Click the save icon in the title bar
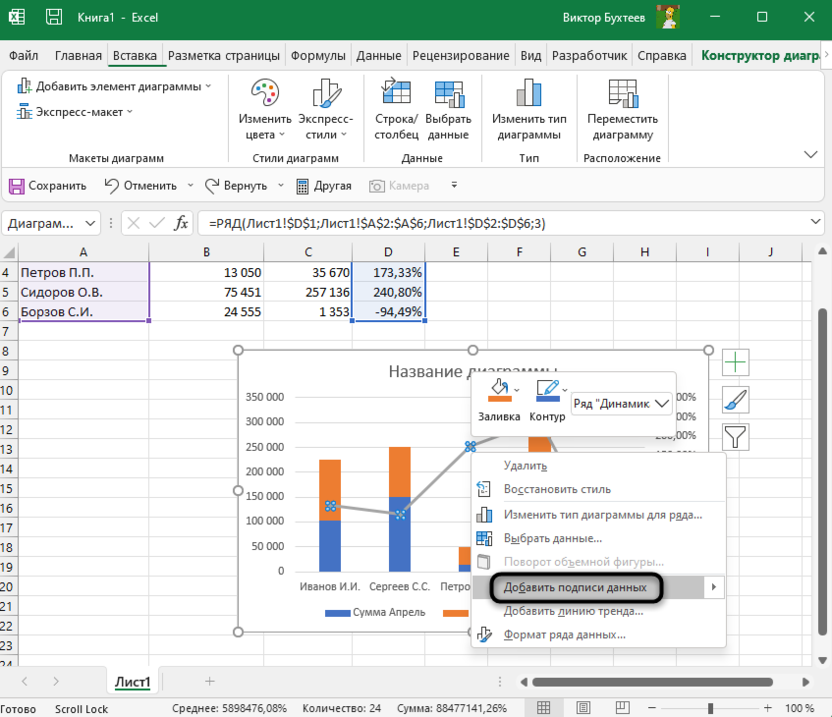The width and height of the screenshot is (832, 717). 54,17
